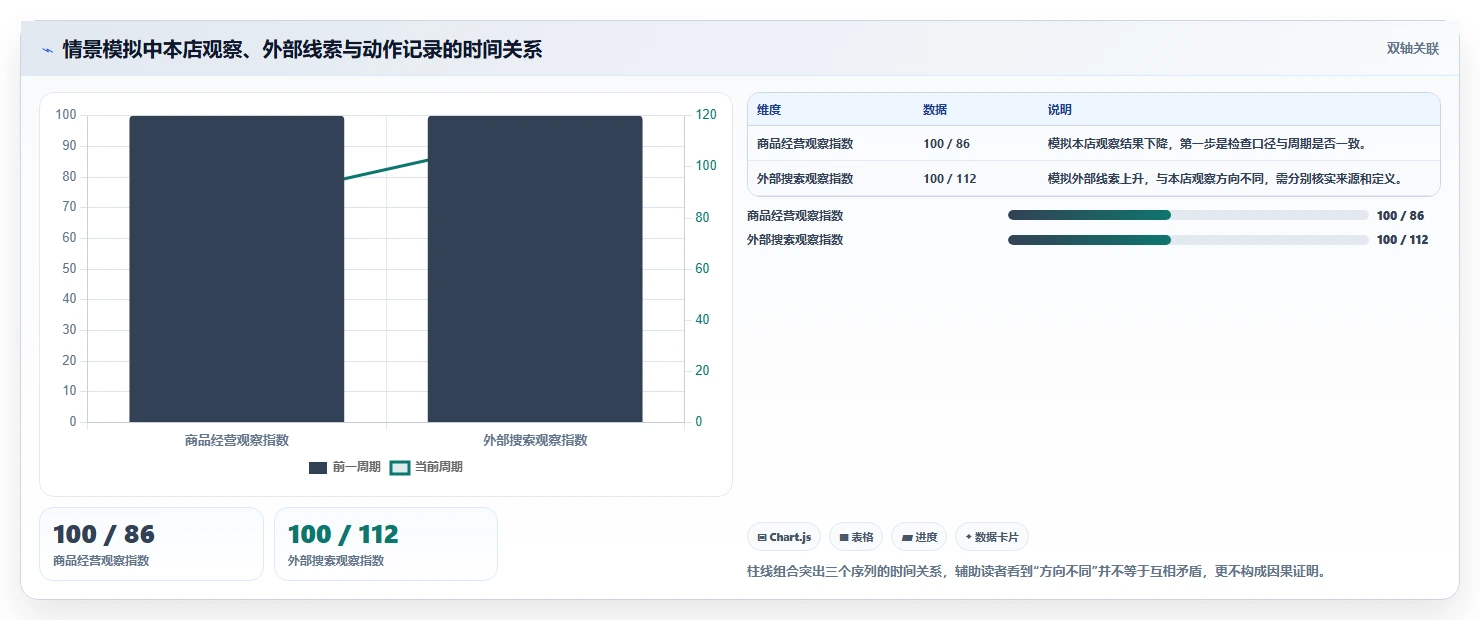Image resolution: width=1480 pixels, height=620 pixels.
Task: Click the footer note starting 柱线组合突出
Action: pos(1036,572)
